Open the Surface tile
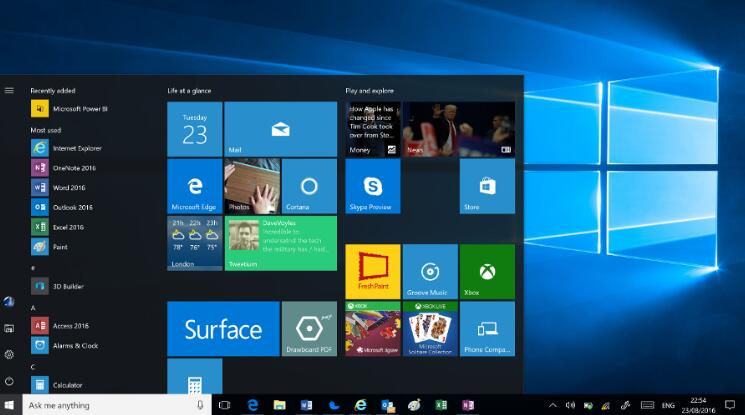Image resolution: width=745 pixels, height=415 pixels. coord(223,329)
